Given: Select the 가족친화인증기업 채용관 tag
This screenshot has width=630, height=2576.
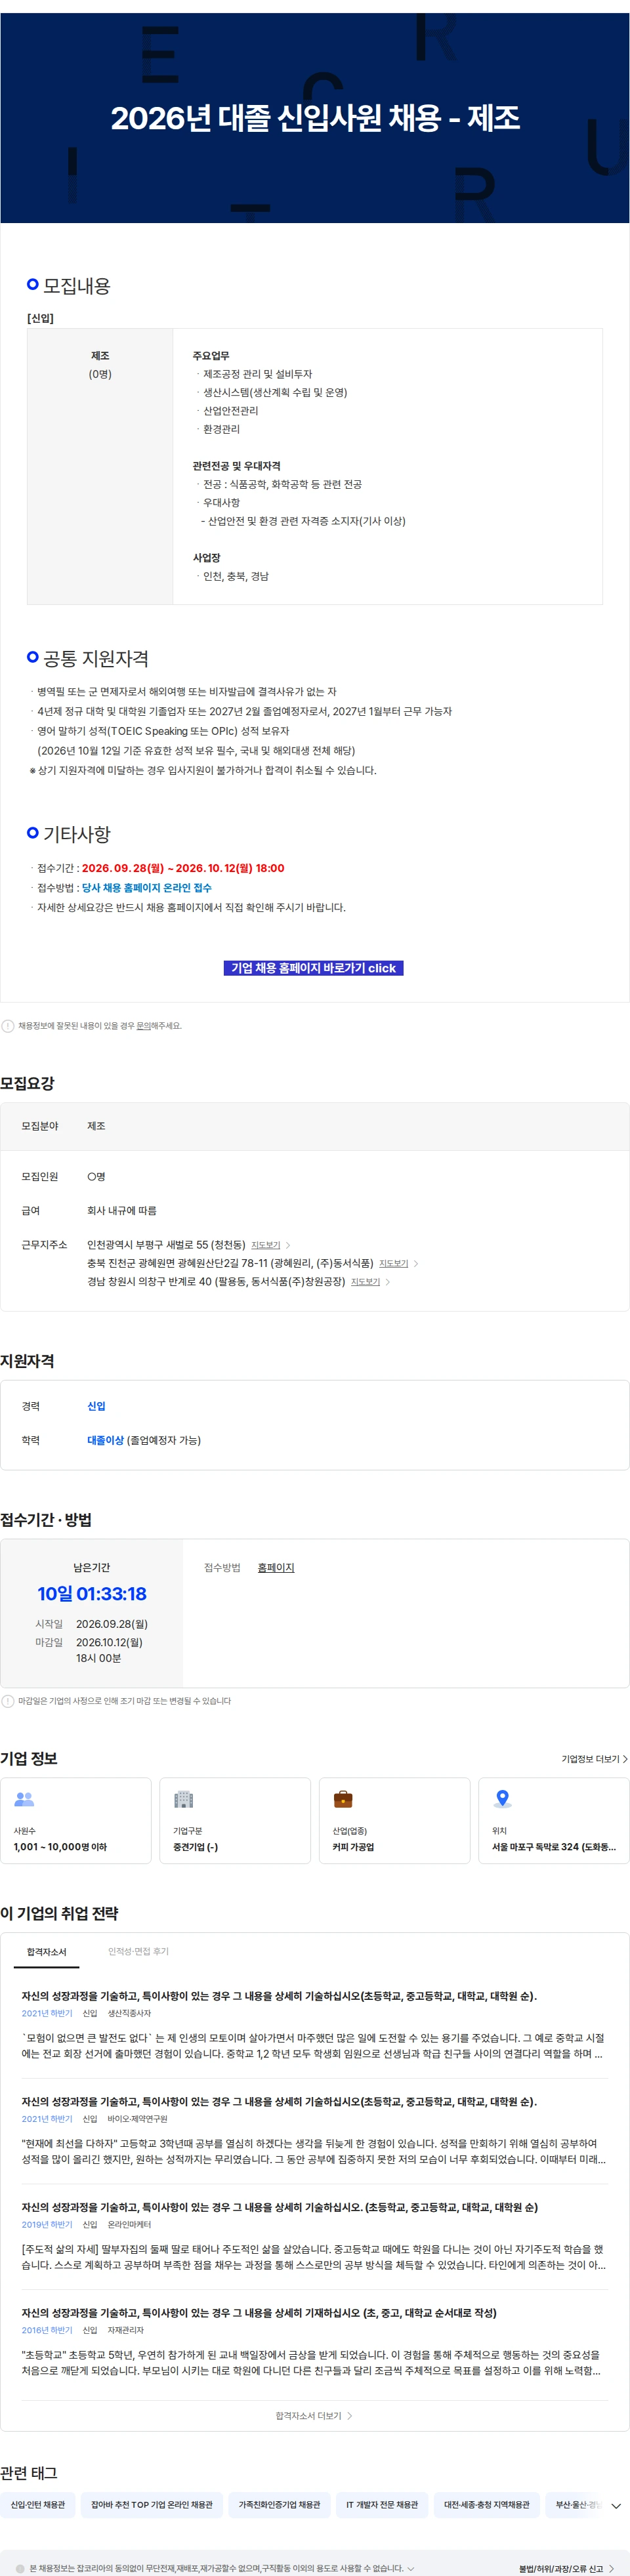Looking at the screenshot, I should [x=279, y=2505].
